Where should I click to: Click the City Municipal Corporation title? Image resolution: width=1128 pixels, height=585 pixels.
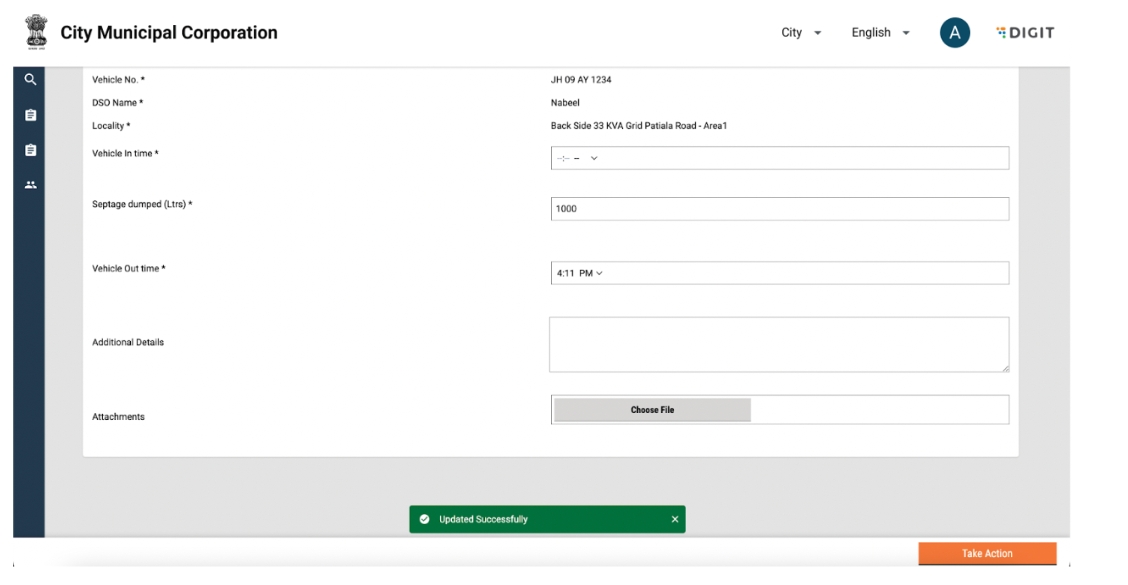coord(169,33)
